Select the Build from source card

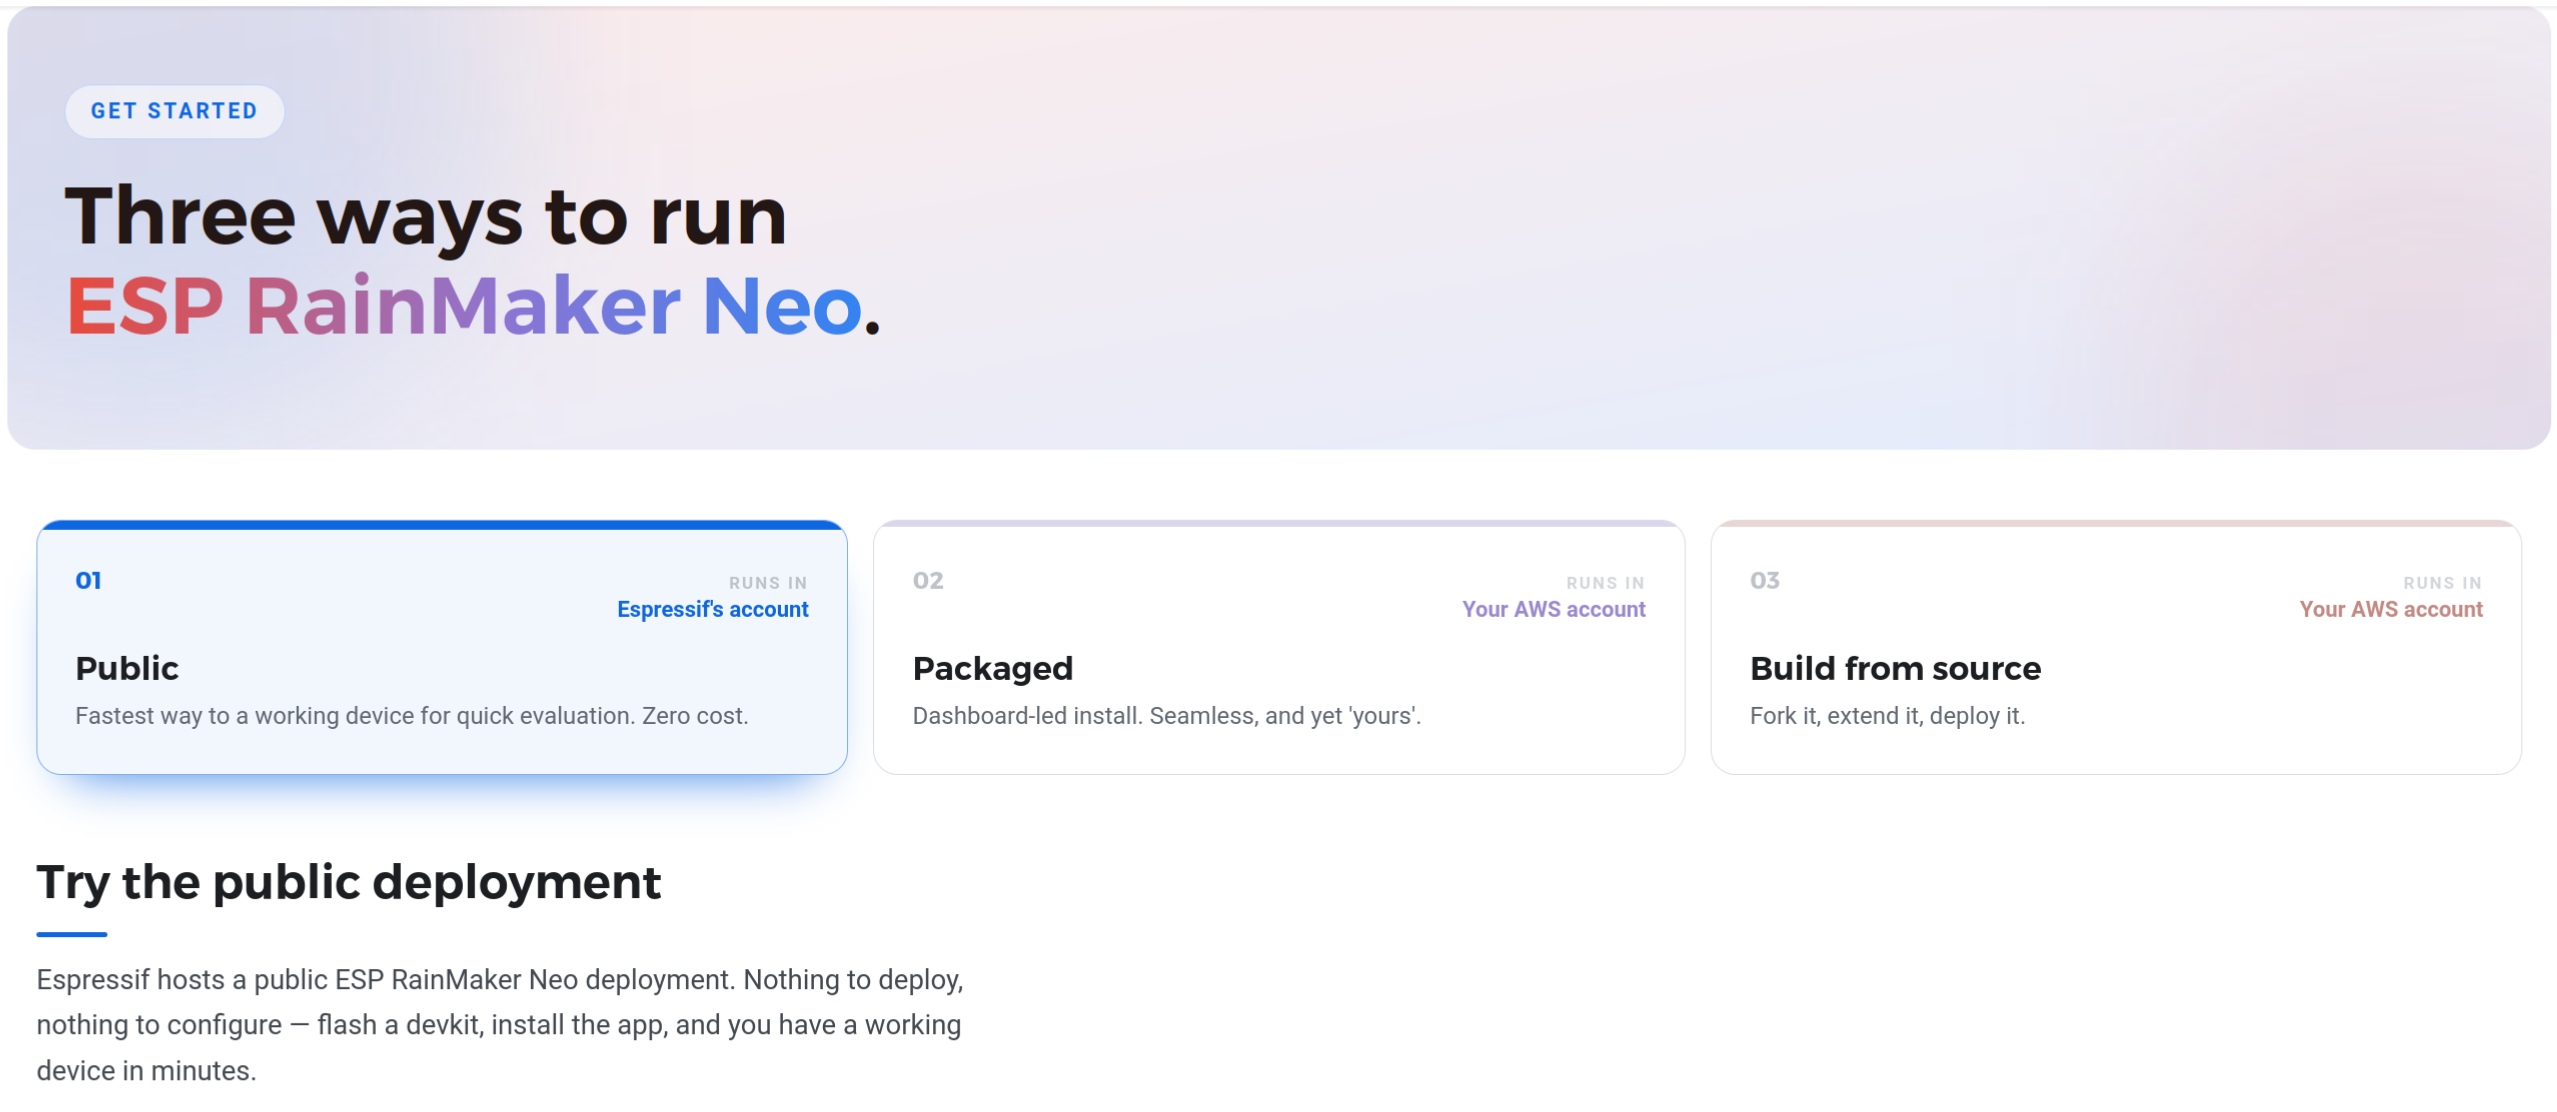click(2115, 647)
